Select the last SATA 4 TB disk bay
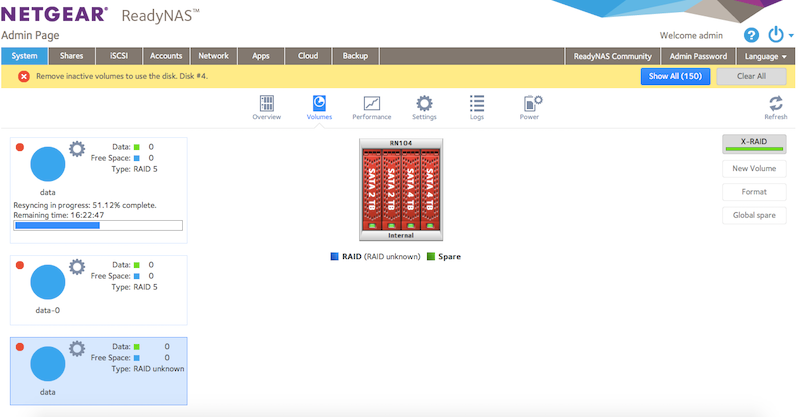 pyautogui.click(x=430, y=189)
